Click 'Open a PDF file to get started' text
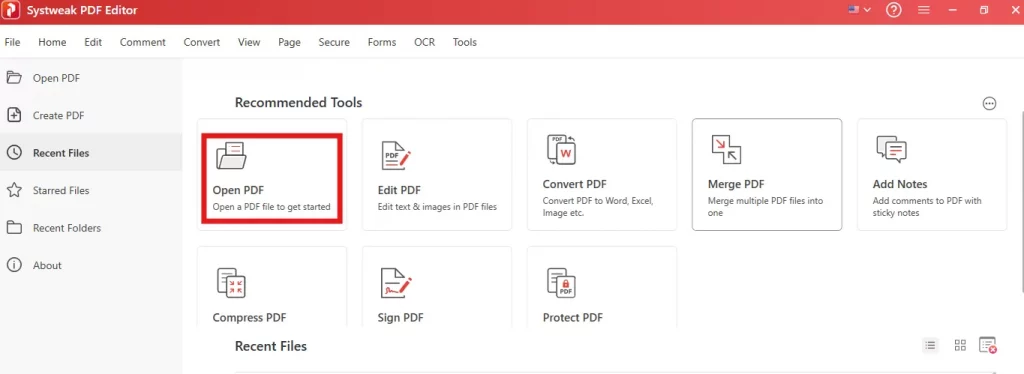Viewport: 1024px width, 374px height. (x=272, y=207)
